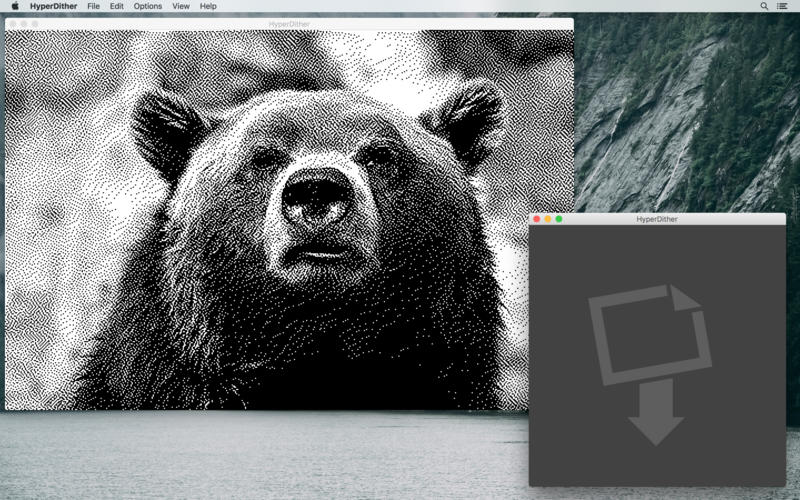Viewport: 800px width, 500px height.
Task: Open the File menu
Action: pyautogui.click(x=93, y=6)
